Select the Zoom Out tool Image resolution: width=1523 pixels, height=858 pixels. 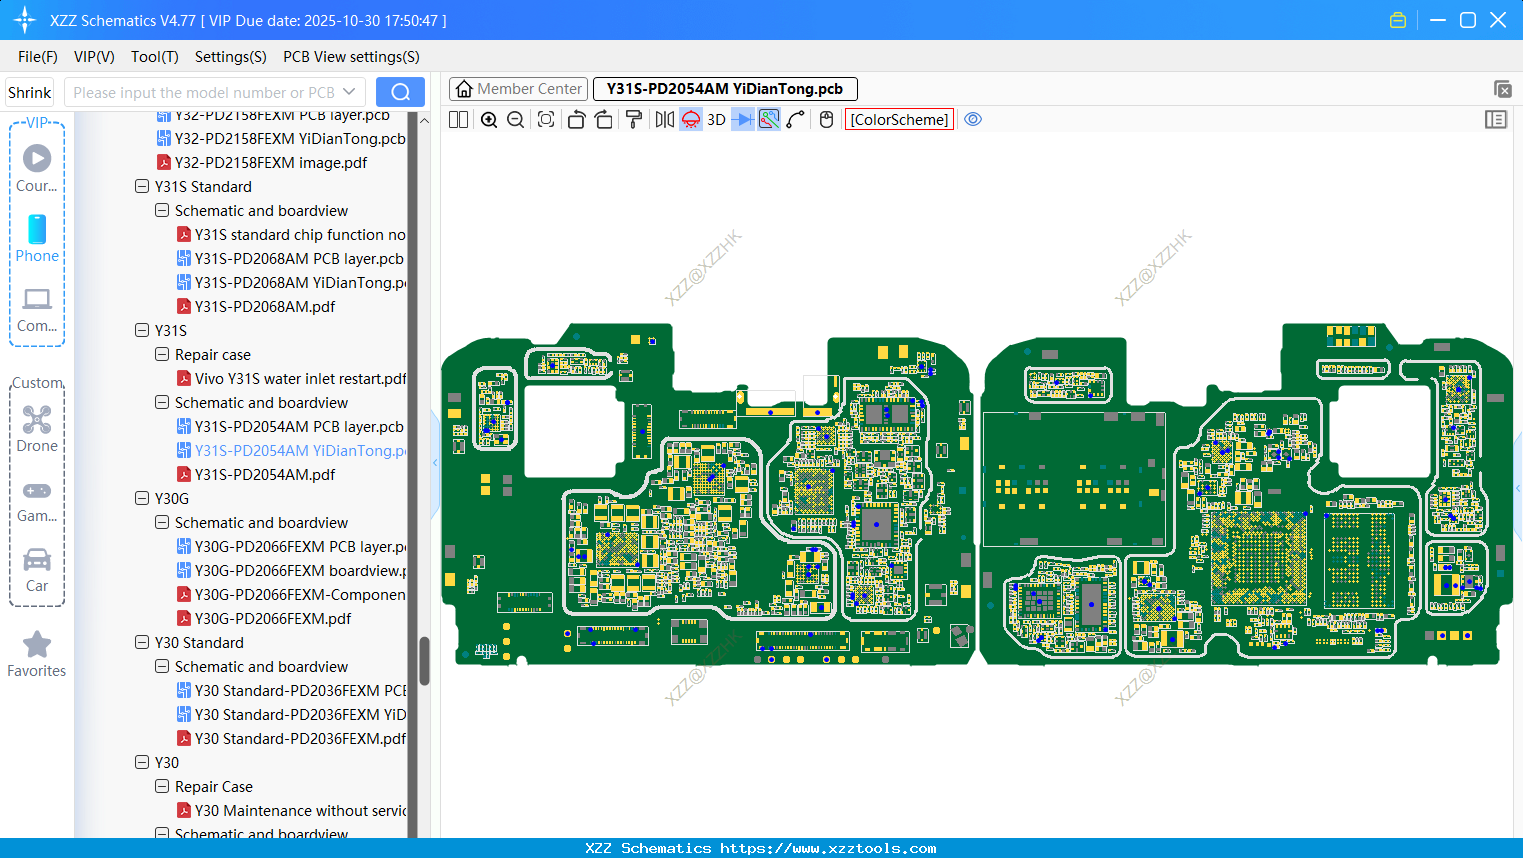click(x=514, y=119)
